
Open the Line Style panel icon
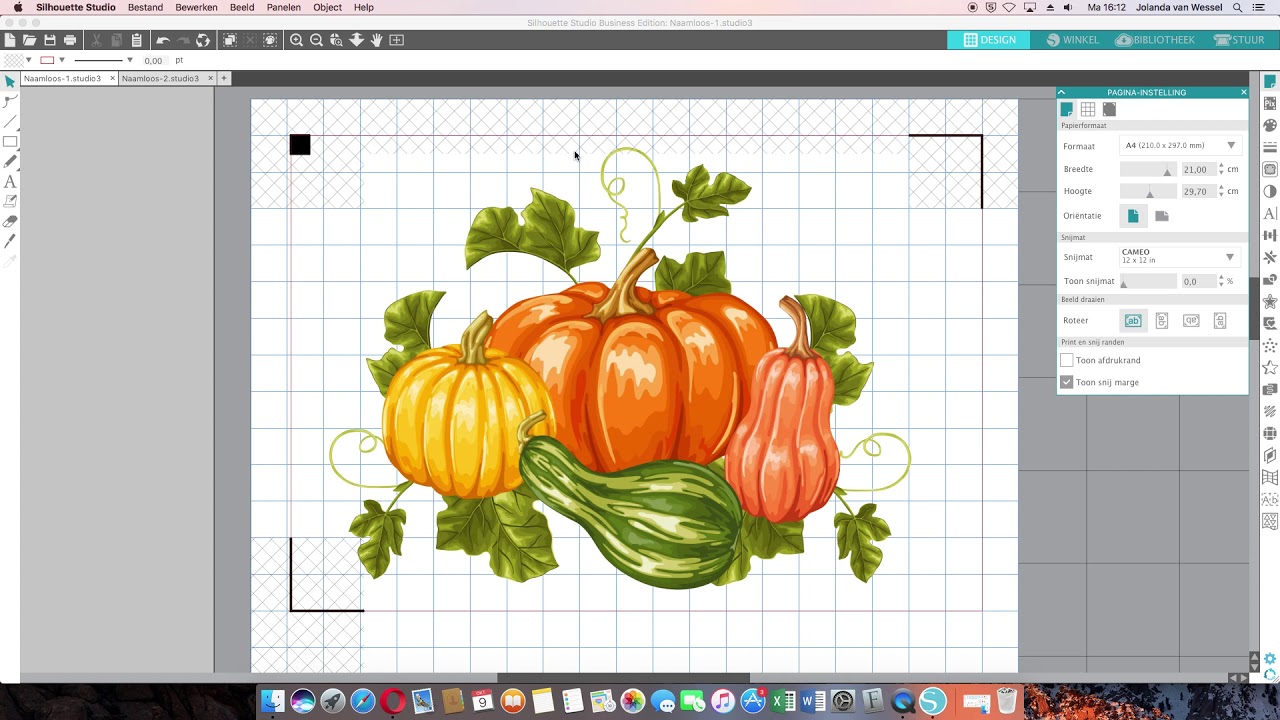tap(1270, 147)
